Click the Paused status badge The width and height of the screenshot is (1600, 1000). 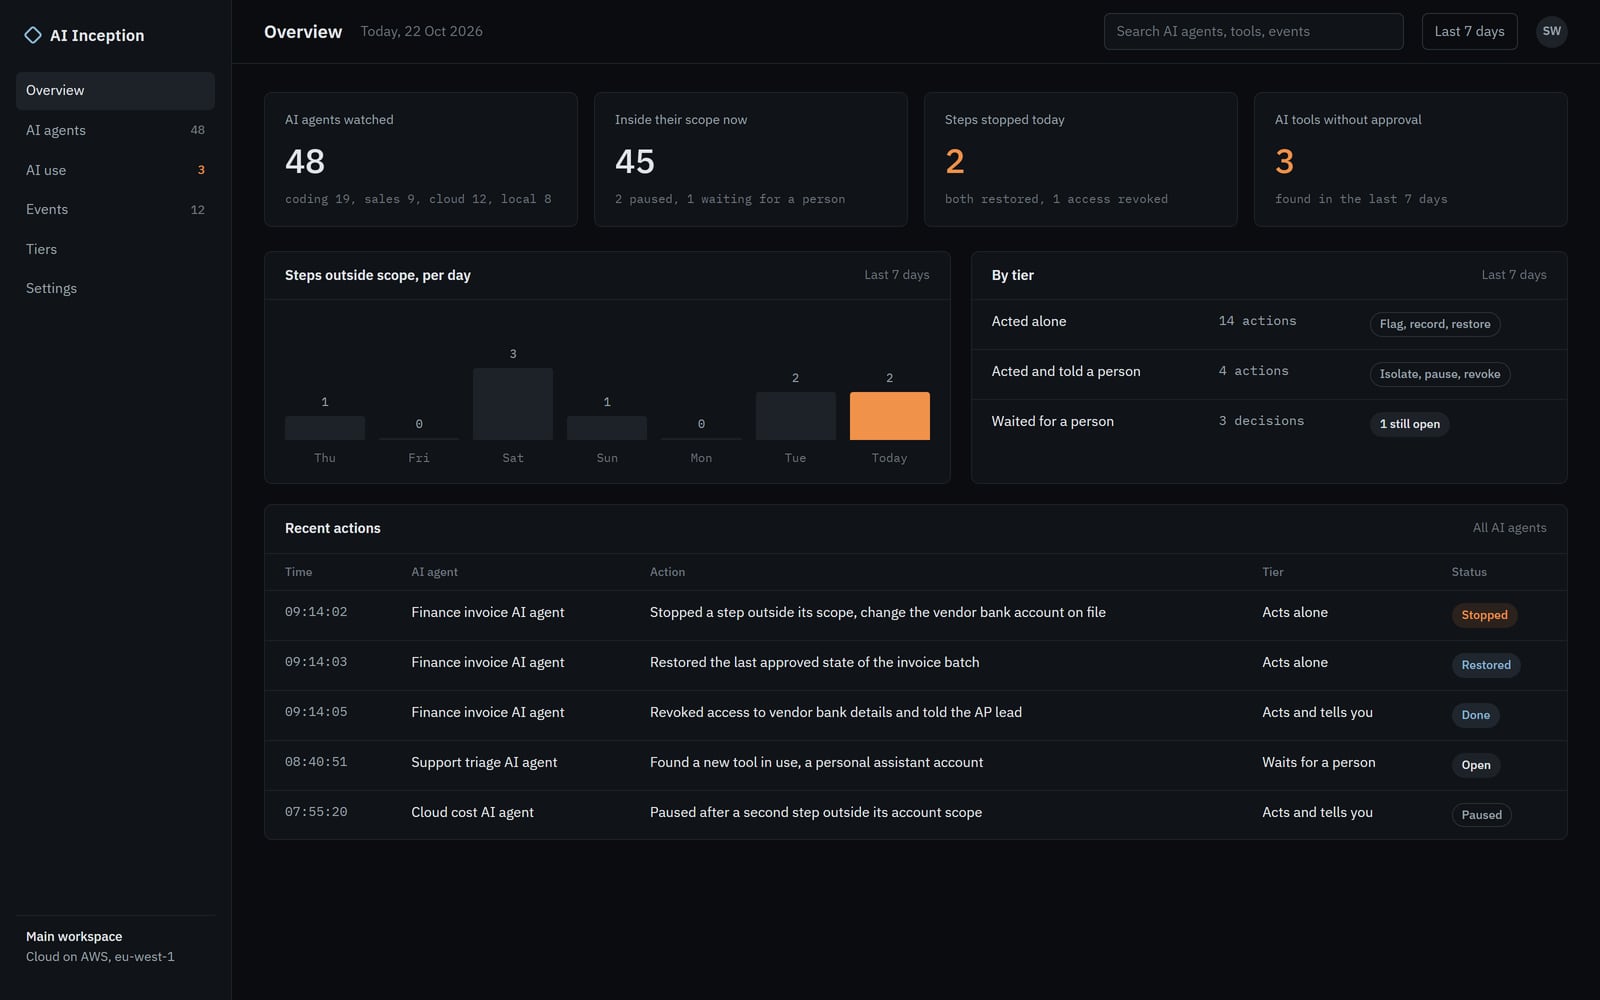tap(1481, 815)
